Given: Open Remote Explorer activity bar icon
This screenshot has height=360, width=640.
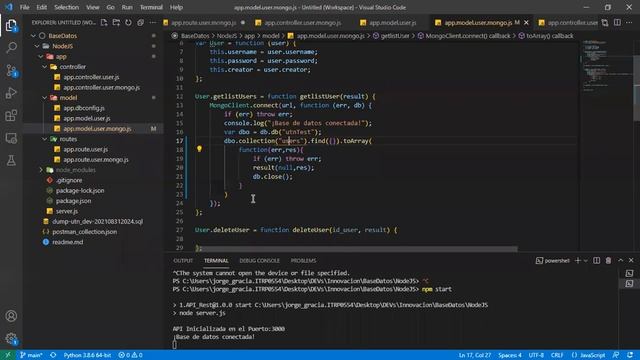Looking at the screenshot, I should tap(11, 138).
